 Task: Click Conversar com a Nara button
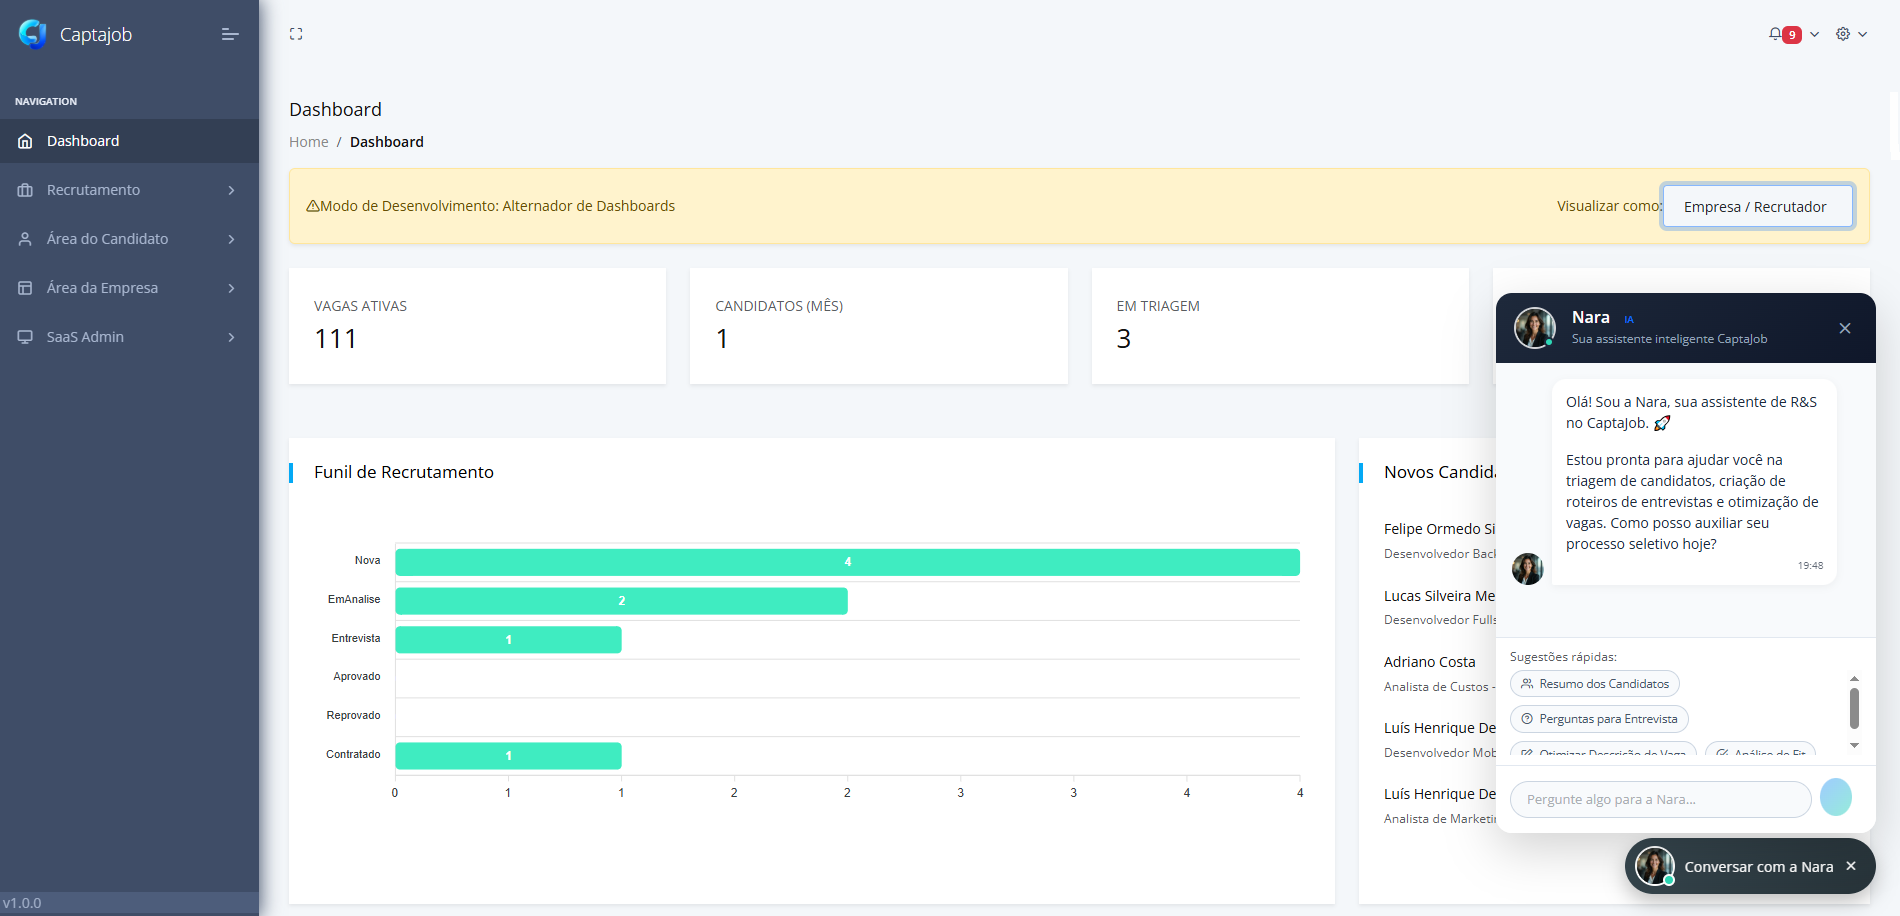(1750, 866)
